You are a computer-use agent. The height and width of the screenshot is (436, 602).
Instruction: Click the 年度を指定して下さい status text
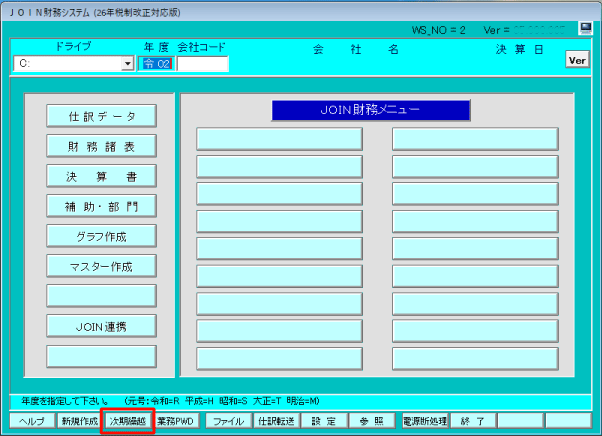[x=65, y=401]
